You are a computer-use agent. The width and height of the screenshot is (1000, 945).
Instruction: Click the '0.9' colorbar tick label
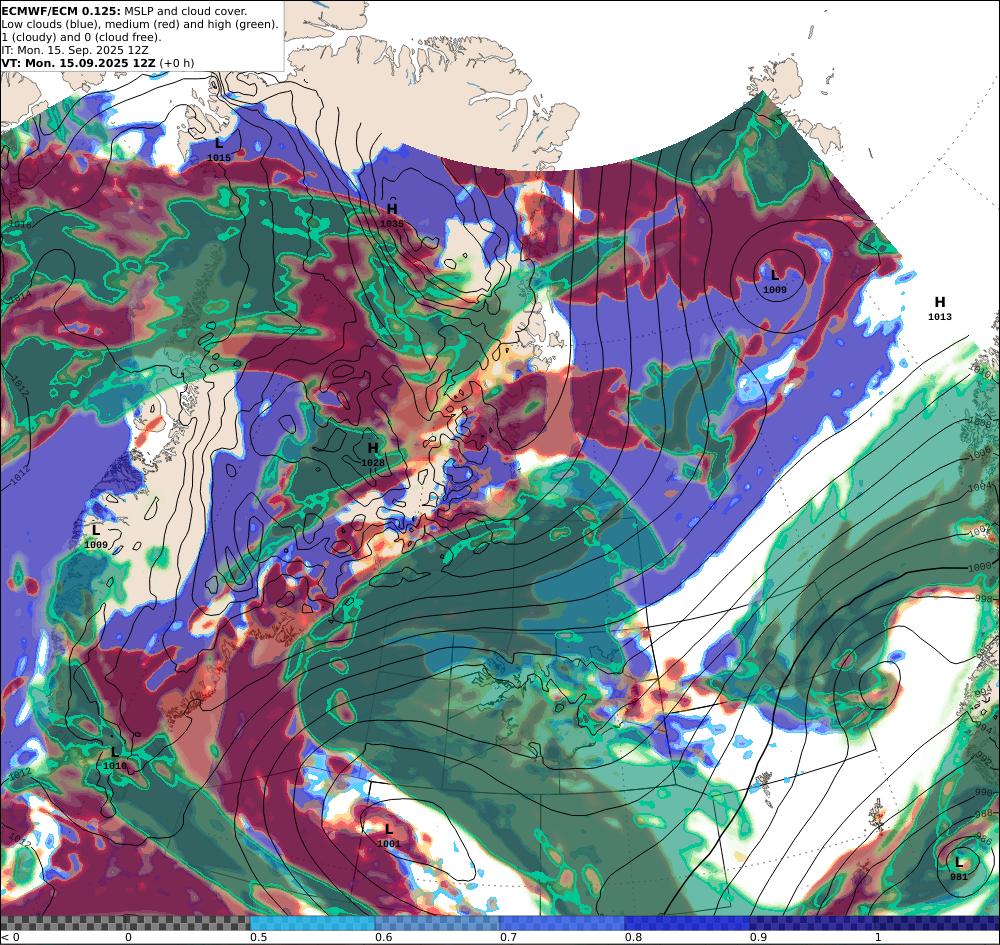pyautogui.click(x=758, y=937)
